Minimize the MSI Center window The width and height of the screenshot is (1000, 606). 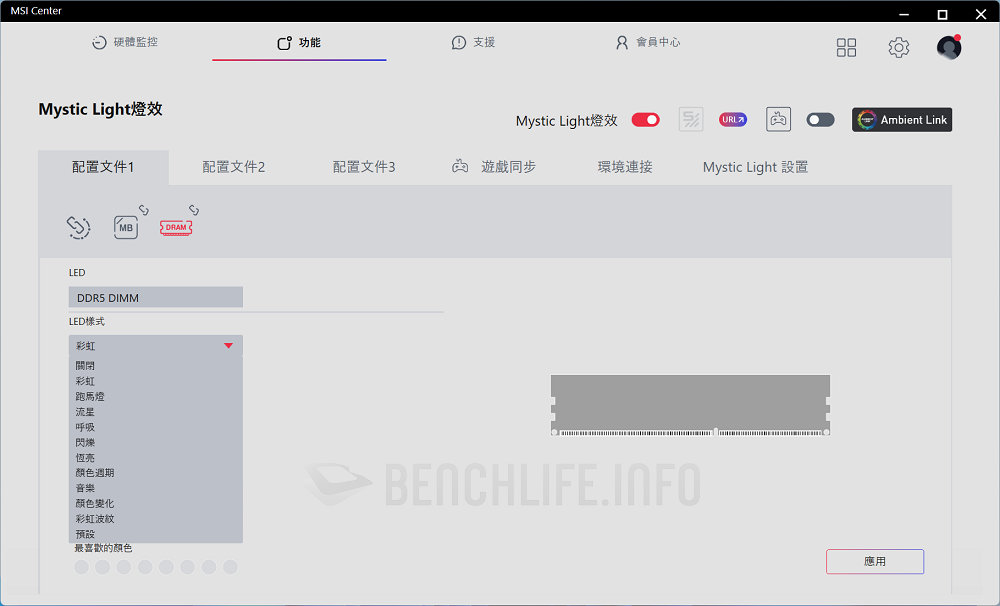(x=904, y=13)
